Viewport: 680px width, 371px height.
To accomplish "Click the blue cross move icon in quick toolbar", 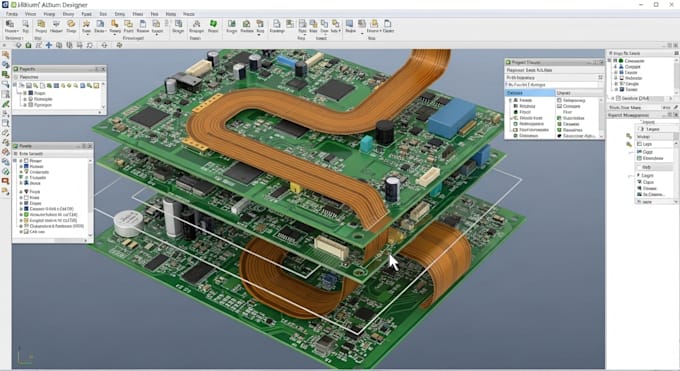I will coord(49,45).
